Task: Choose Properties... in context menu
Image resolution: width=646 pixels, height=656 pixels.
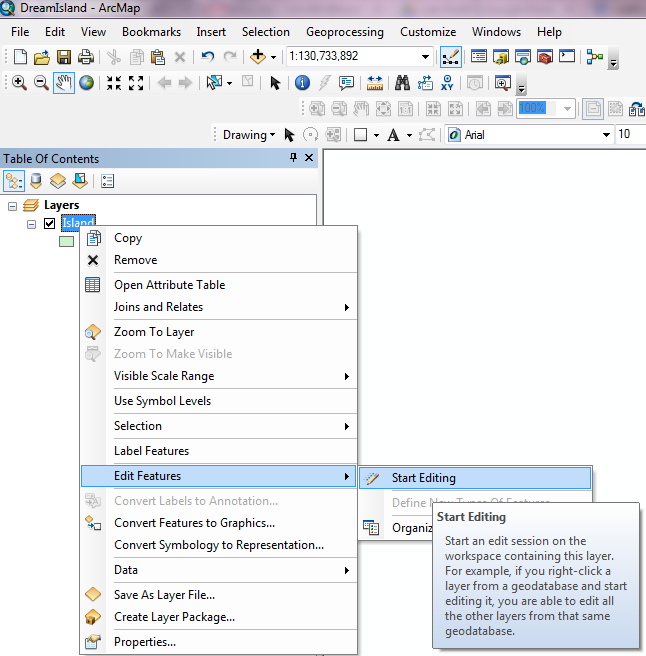Action: (x=219, y=642)
